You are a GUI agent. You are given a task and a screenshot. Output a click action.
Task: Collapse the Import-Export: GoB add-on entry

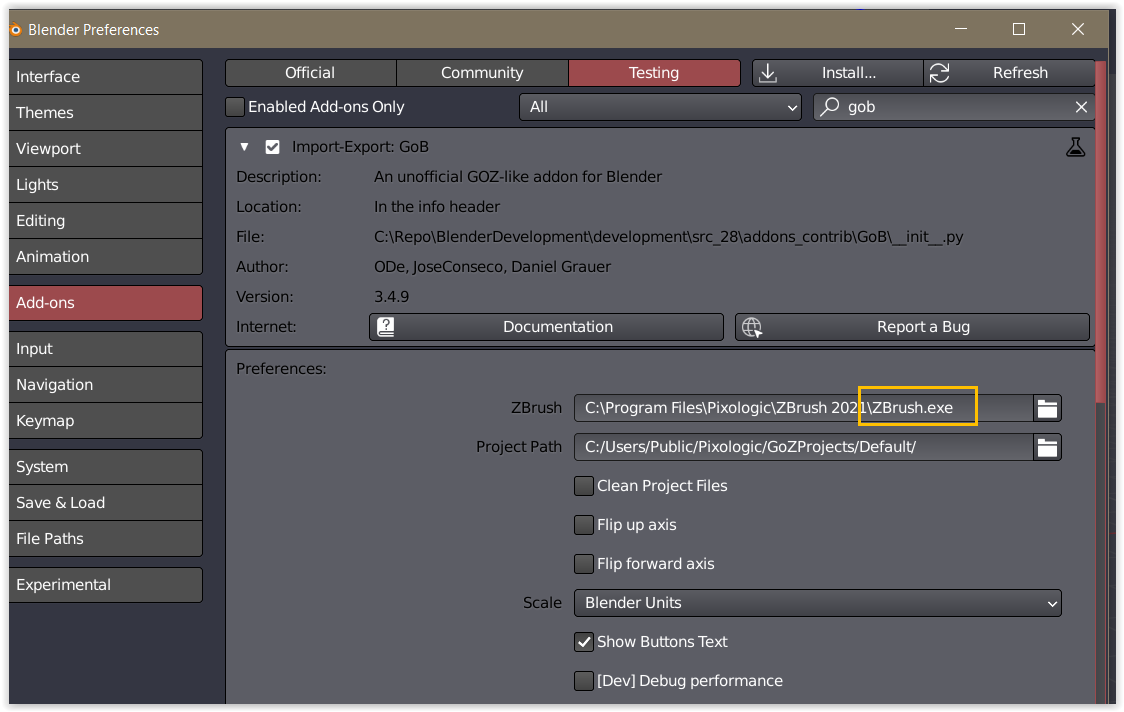[244, 146]
